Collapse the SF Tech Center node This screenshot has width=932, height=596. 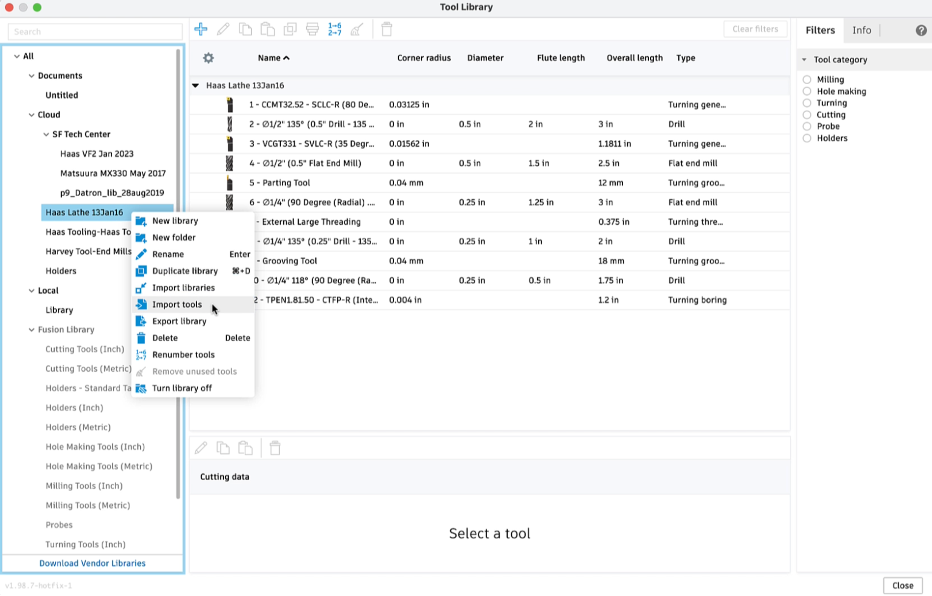(x=46, y=135)
